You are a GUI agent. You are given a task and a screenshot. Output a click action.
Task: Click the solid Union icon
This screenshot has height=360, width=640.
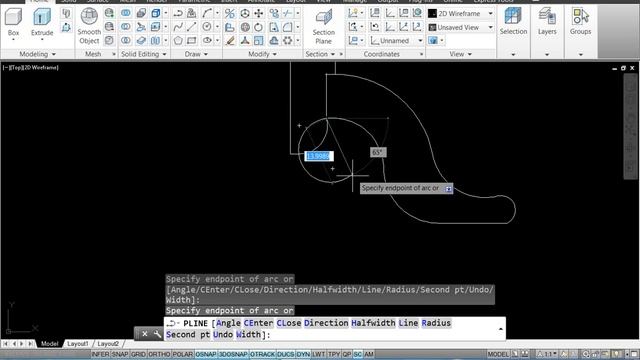coord(126,13)
